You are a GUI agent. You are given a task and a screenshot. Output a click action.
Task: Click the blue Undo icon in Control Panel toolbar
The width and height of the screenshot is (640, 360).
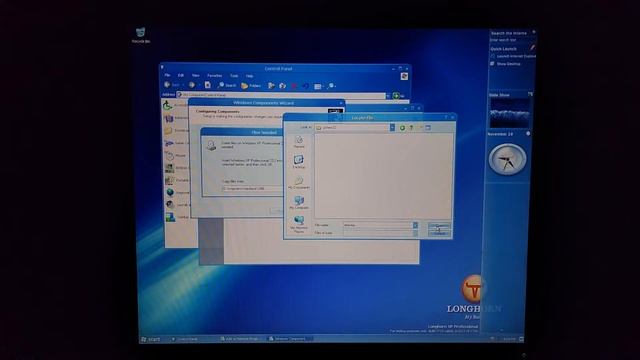tap(306, 86)
